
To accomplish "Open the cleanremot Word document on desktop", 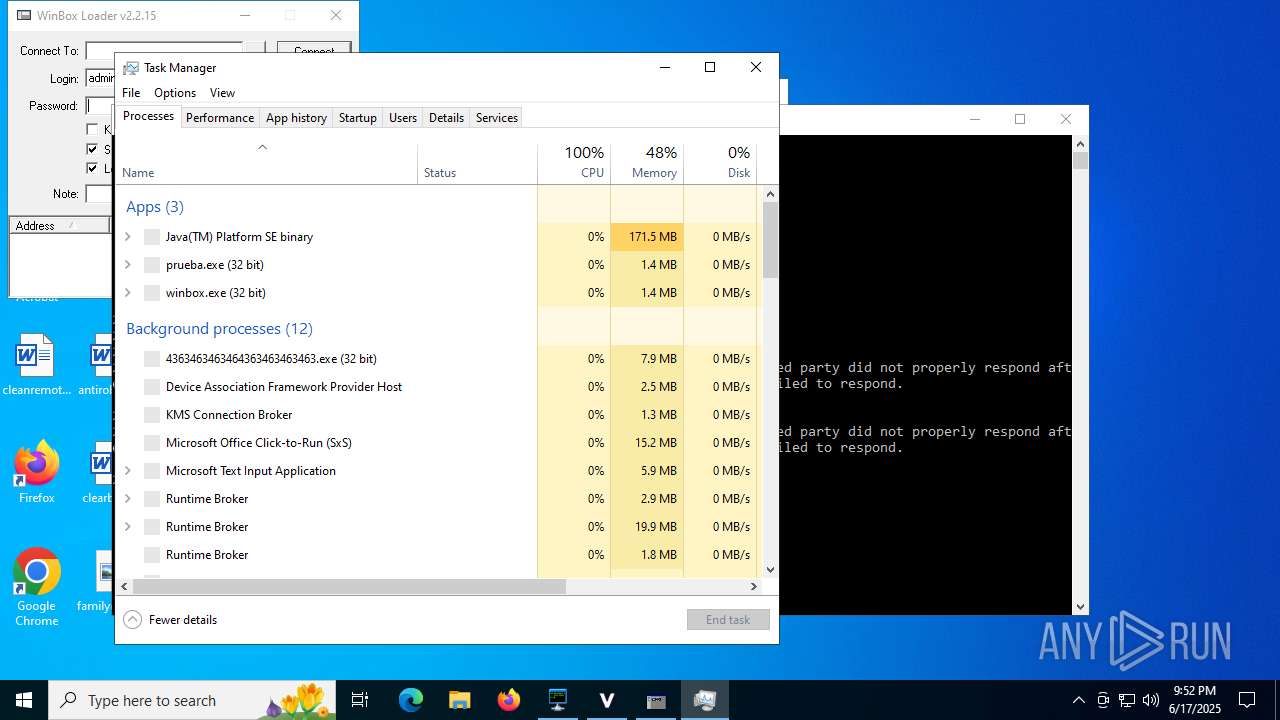I will coord(37,365).
